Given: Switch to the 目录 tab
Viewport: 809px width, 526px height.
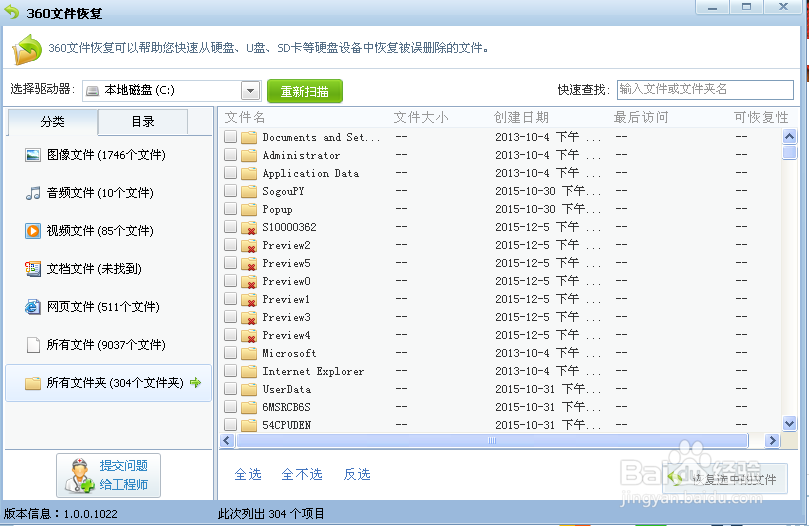Looking at the screenshot, I should [x=143, y=122].
